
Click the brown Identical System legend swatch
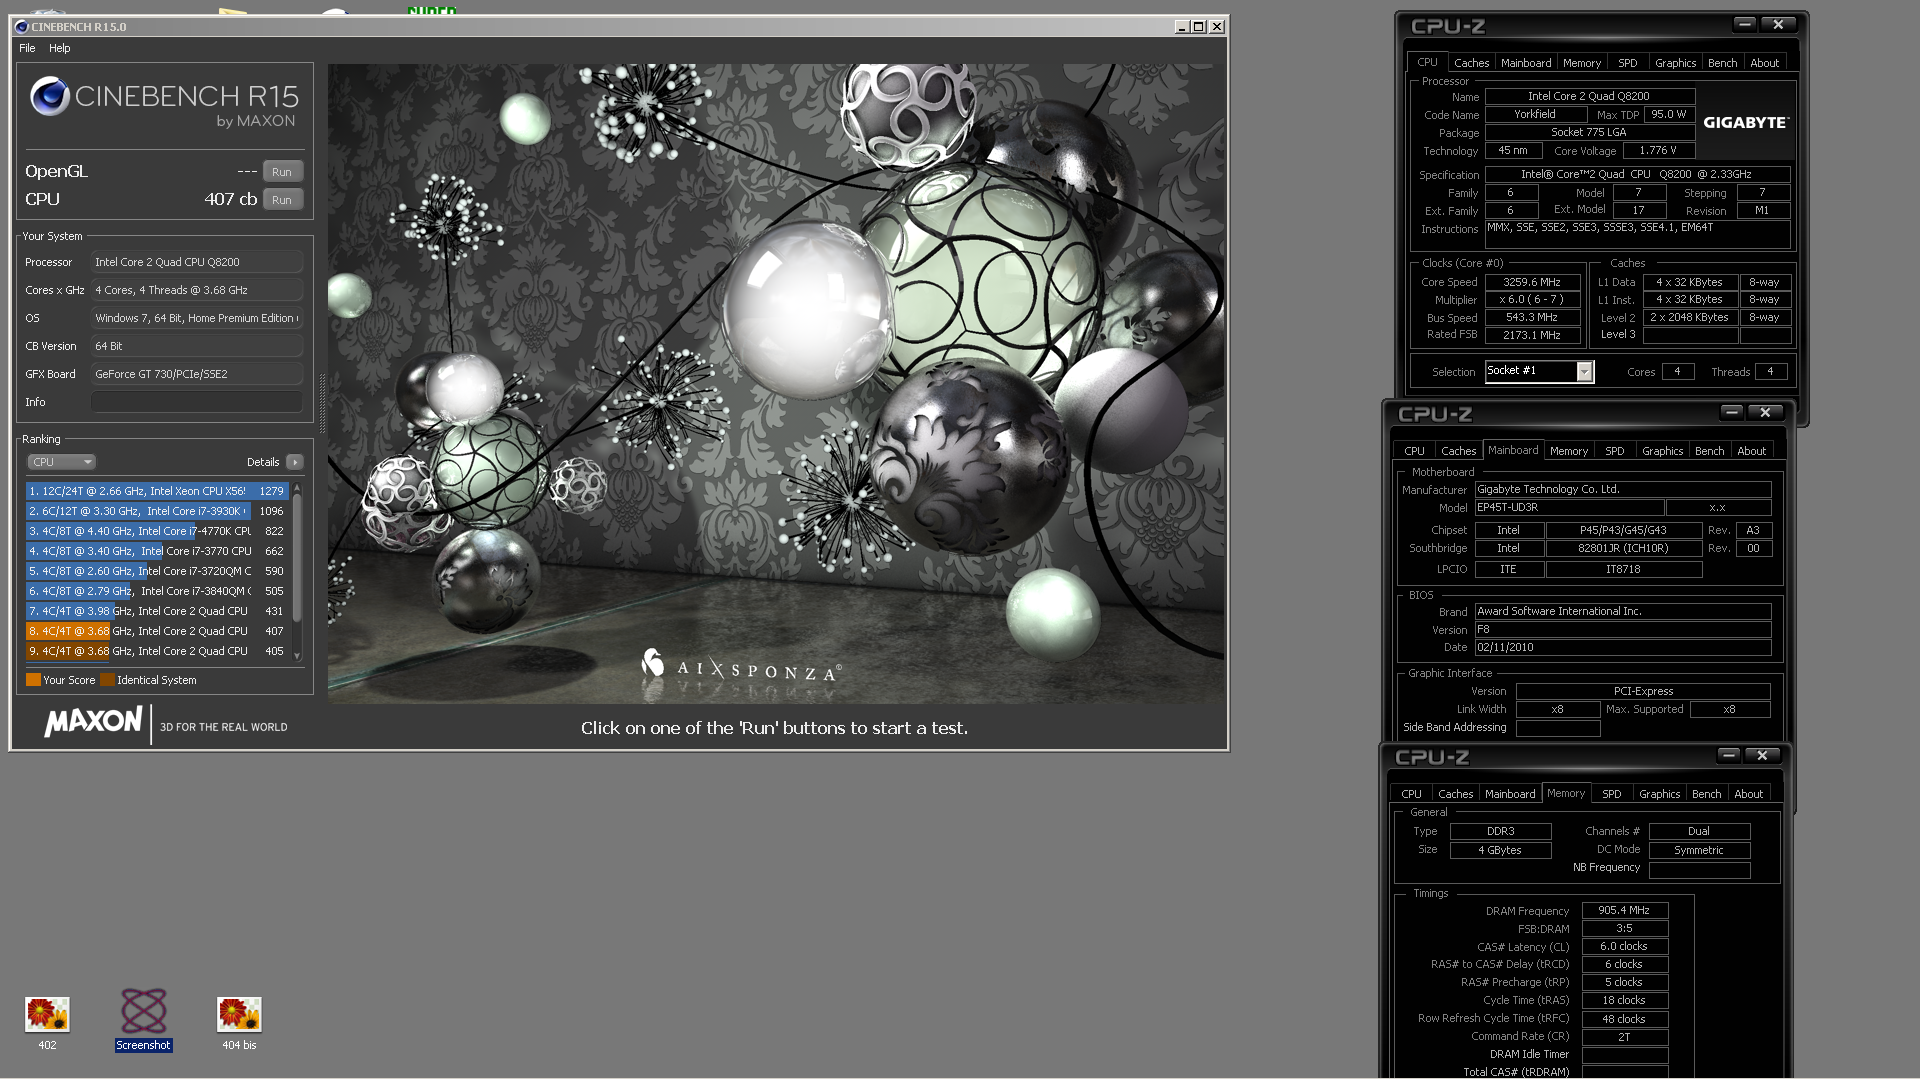click(x=107, y=680)
